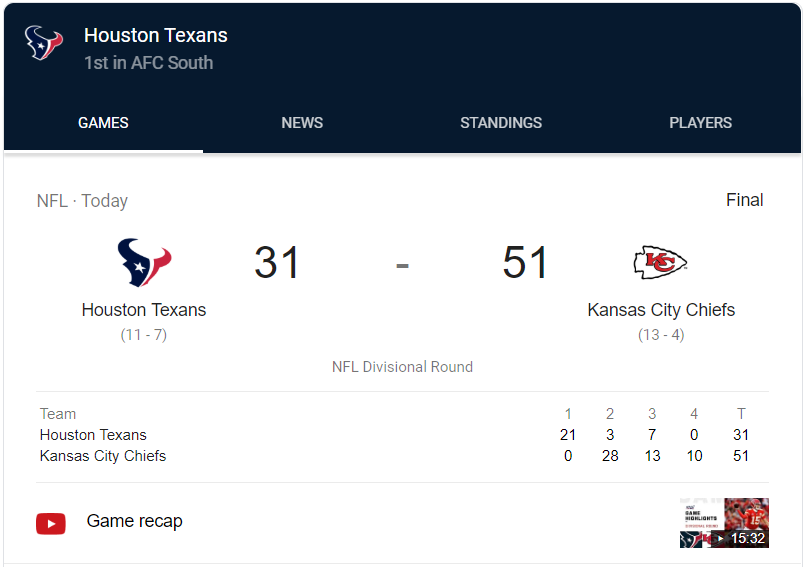Select the STANDINGS tab
The image size is (807, 567).
501,123
